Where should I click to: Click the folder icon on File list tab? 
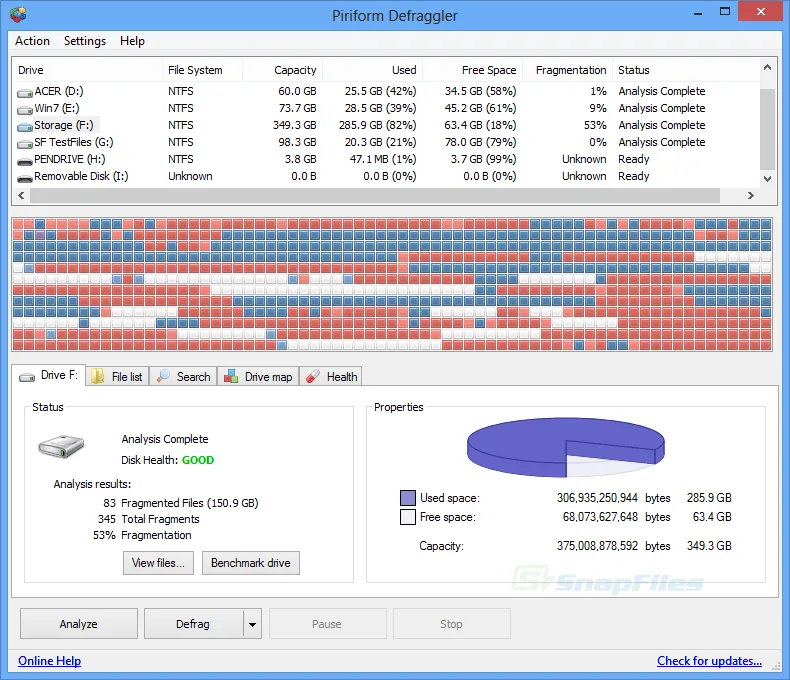click(x=97, y=376)
